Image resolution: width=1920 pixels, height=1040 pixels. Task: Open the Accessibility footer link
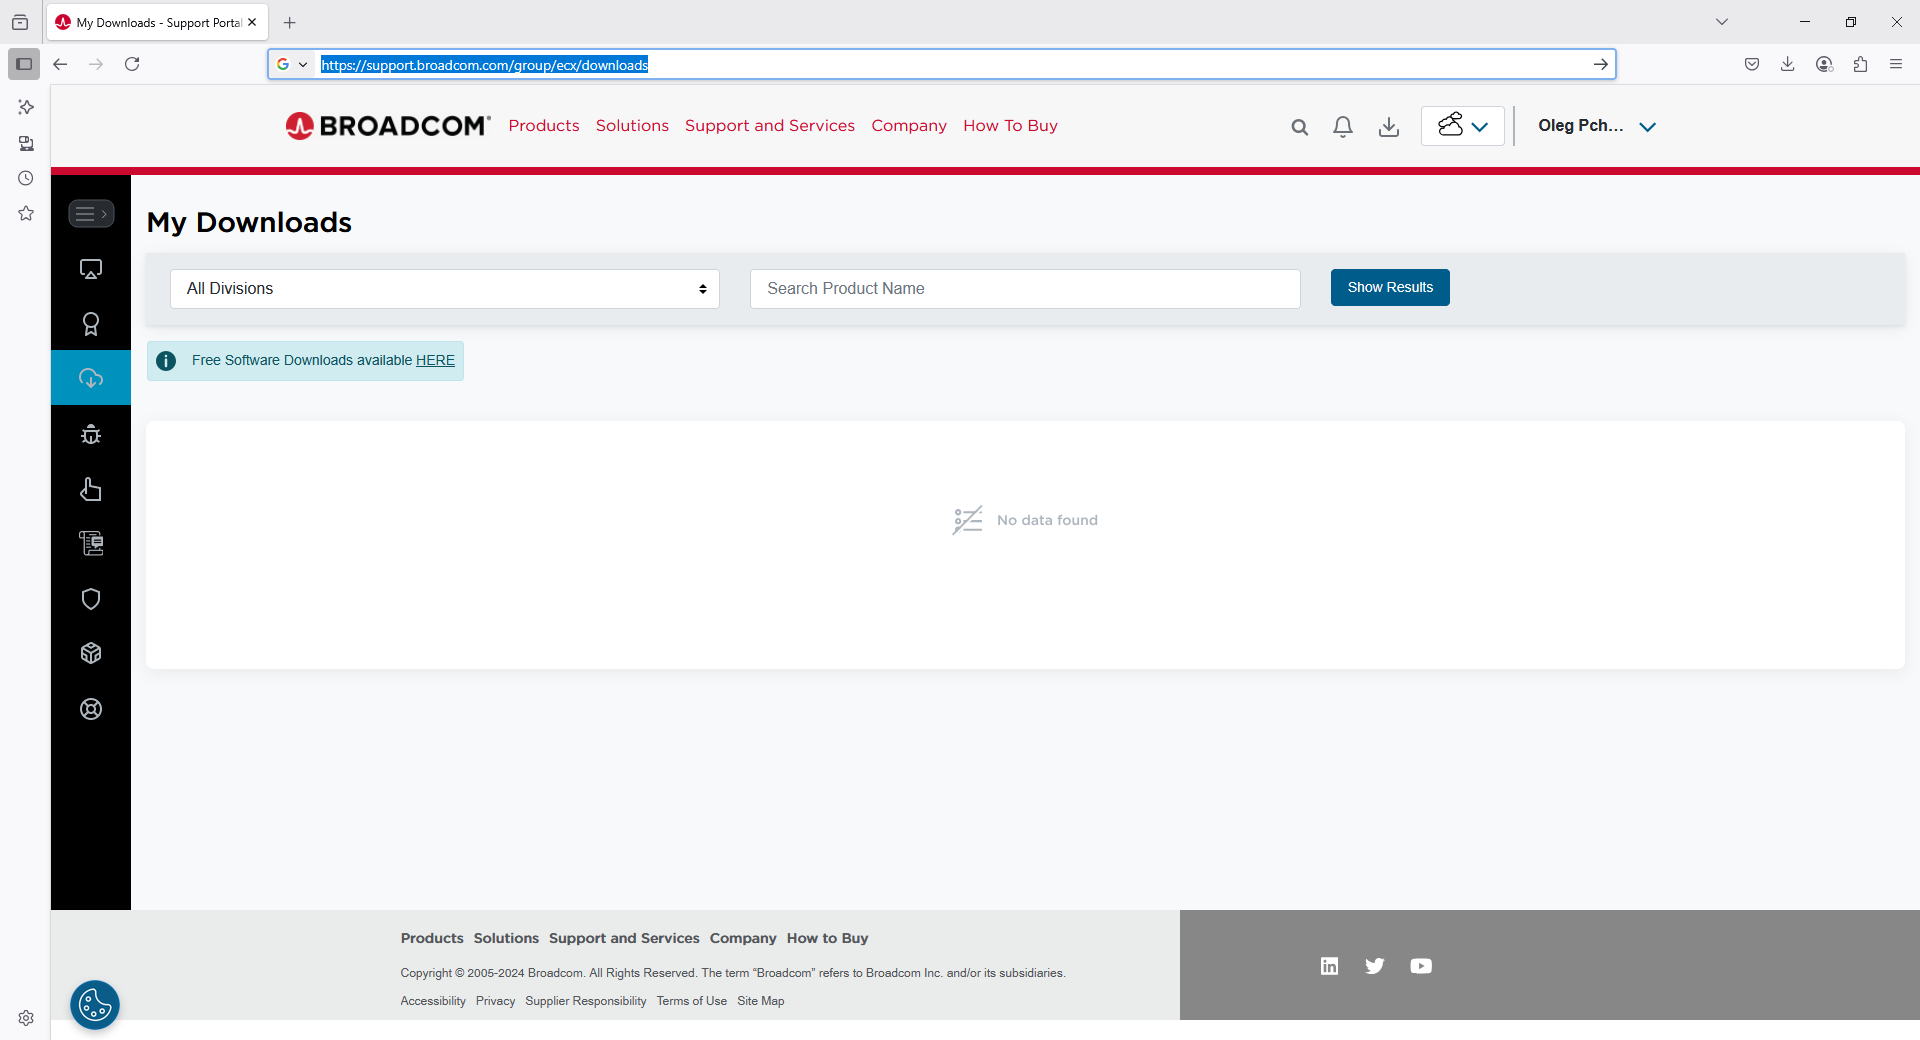pyautogui.click(x=433, y=1001)
